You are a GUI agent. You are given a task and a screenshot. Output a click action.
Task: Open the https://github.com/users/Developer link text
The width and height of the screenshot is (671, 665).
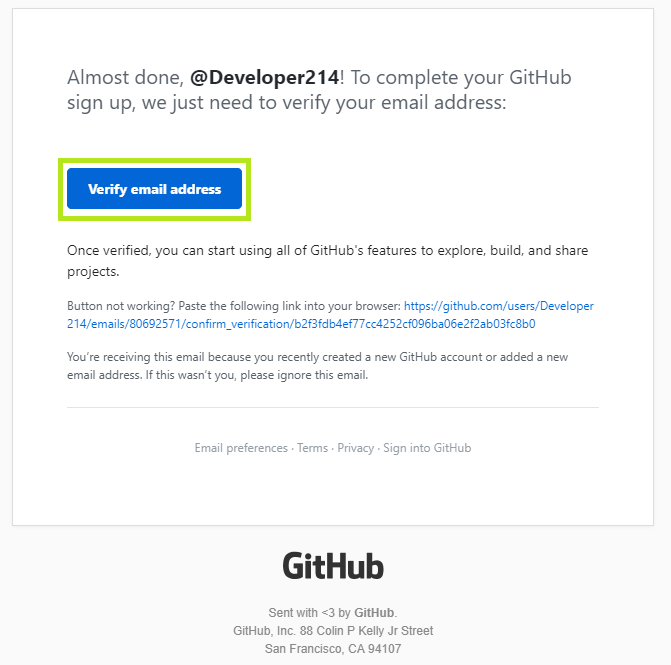499,306
